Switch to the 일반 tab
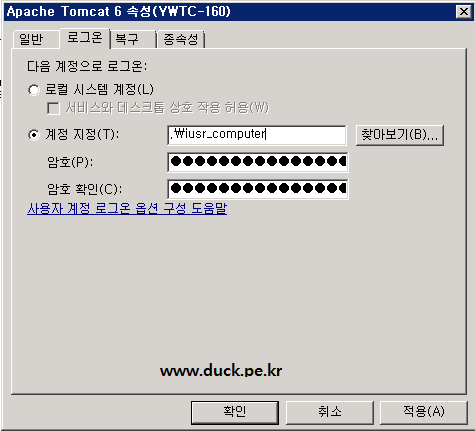Screen dimensions: 475x431 point(32,39)
